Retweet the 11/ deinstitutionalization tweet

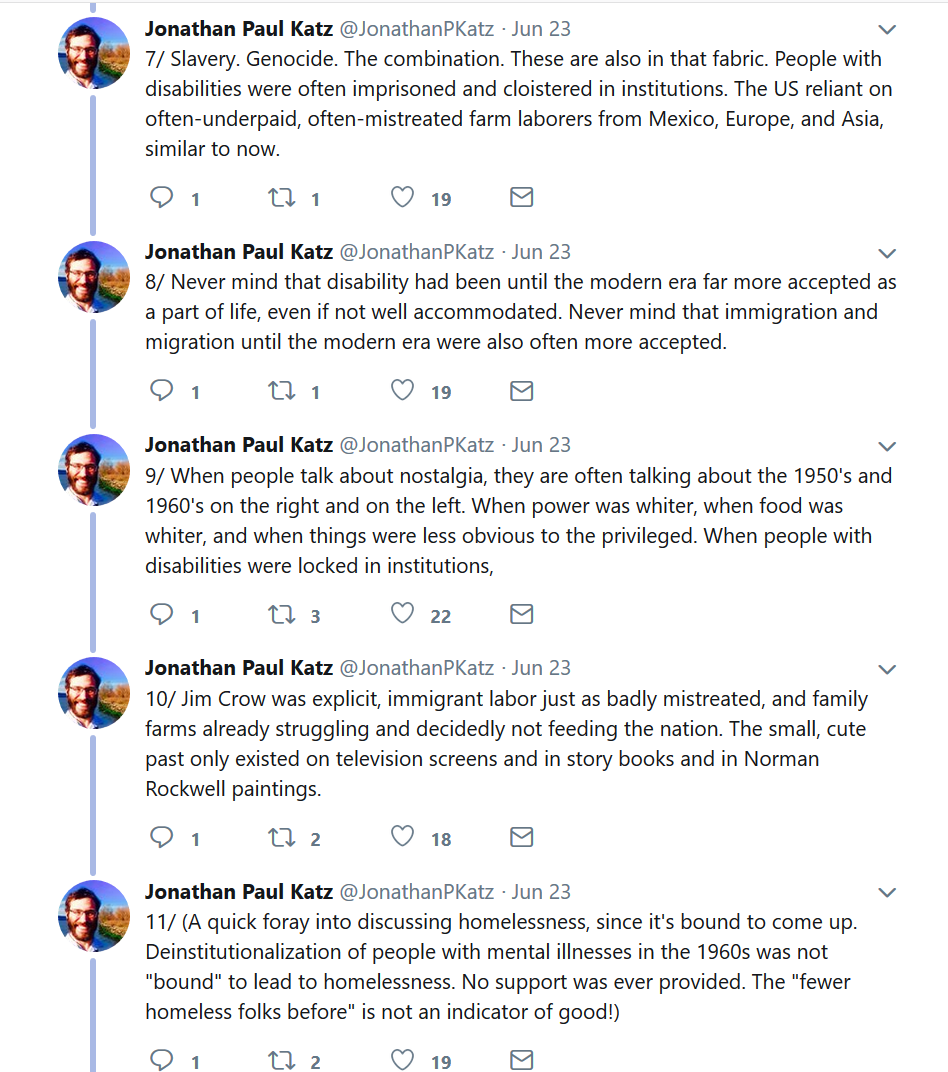pos(282,1060)
